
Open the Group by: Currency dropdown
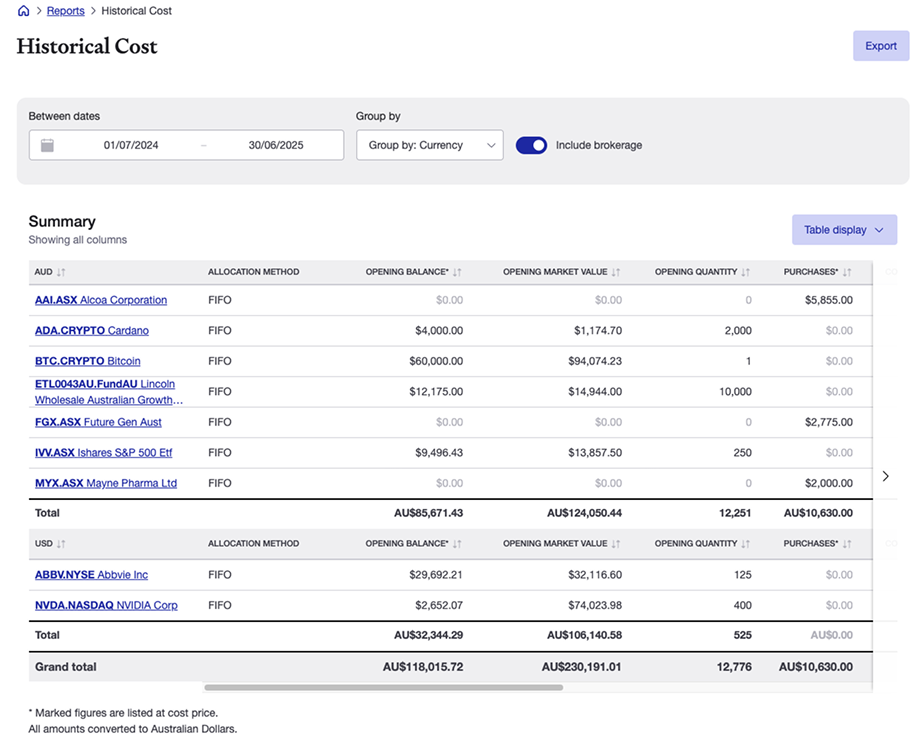pyautogui.click(x=430, y=145)
